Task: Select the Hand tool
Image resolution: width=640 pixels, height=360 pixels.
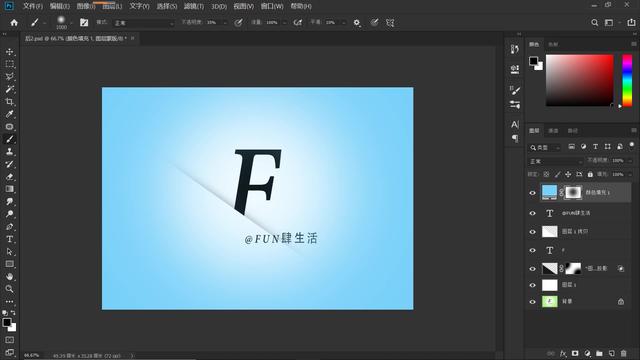Action: [x=9, y=276]
